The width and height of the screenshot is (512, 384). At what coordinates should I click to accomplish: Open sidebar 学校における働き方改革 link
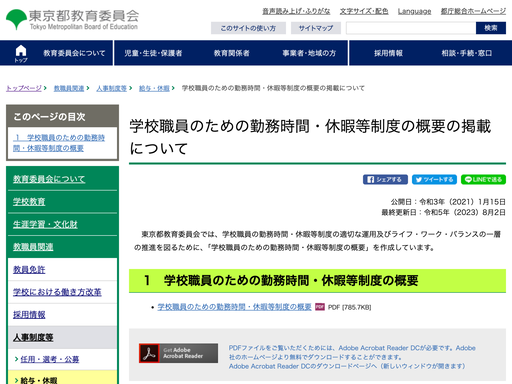click(57, 292)
